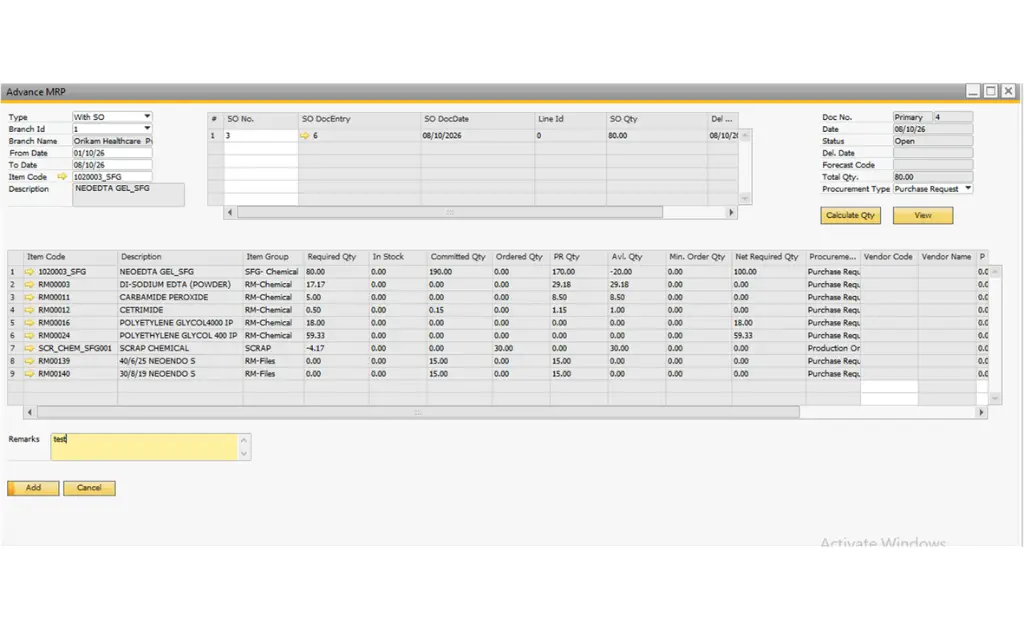
Task: Click the Cancel button
Action: [89, 488]
